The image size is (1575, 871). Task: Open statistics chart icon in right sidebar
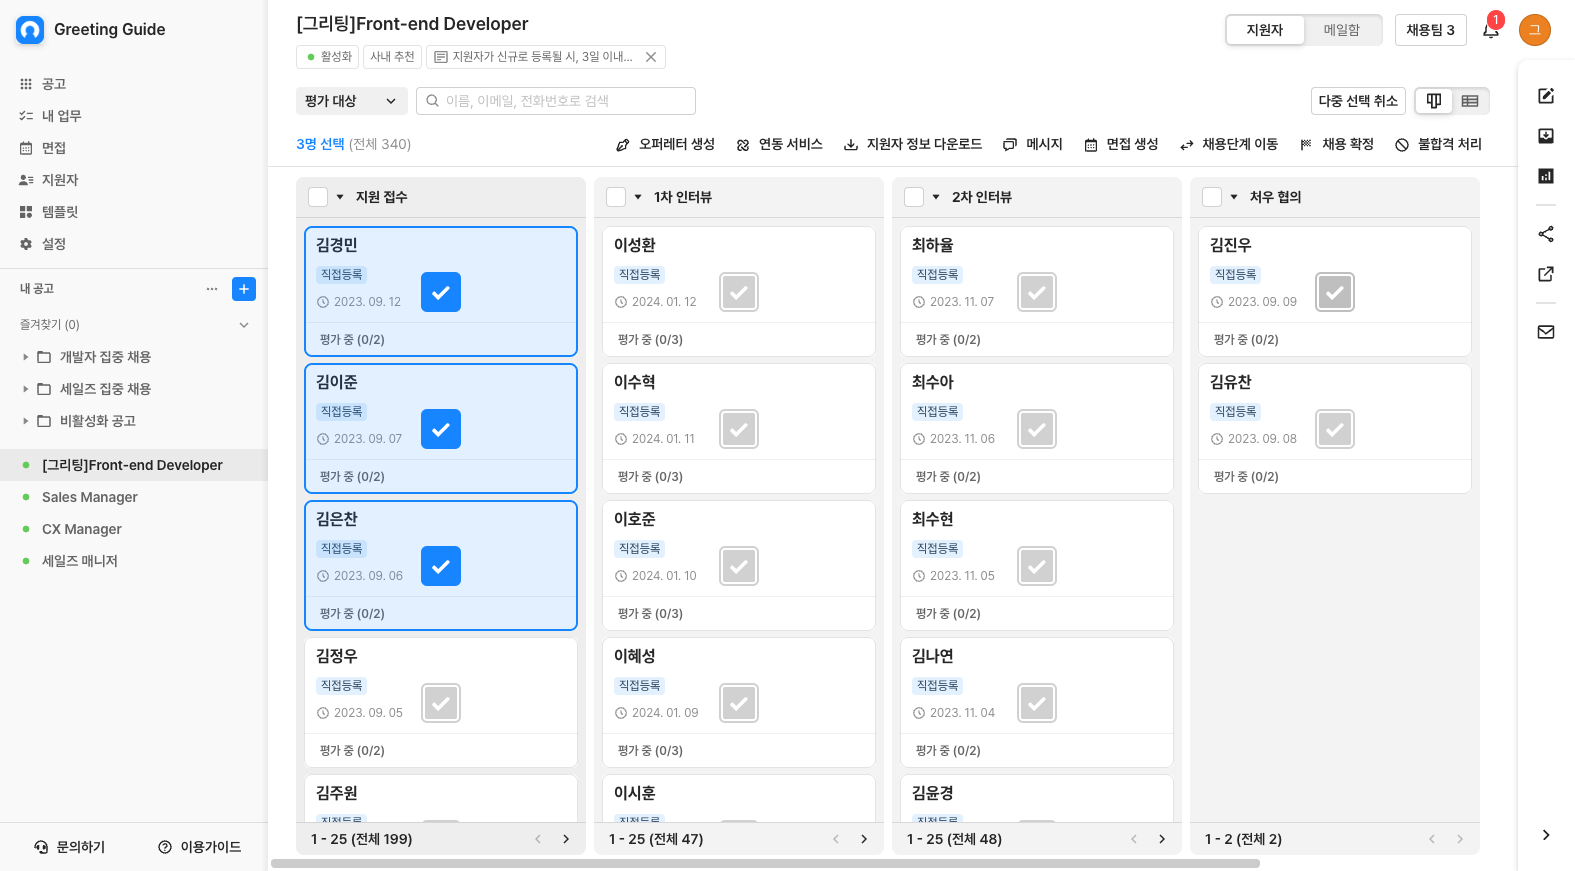pos(1546,176)
